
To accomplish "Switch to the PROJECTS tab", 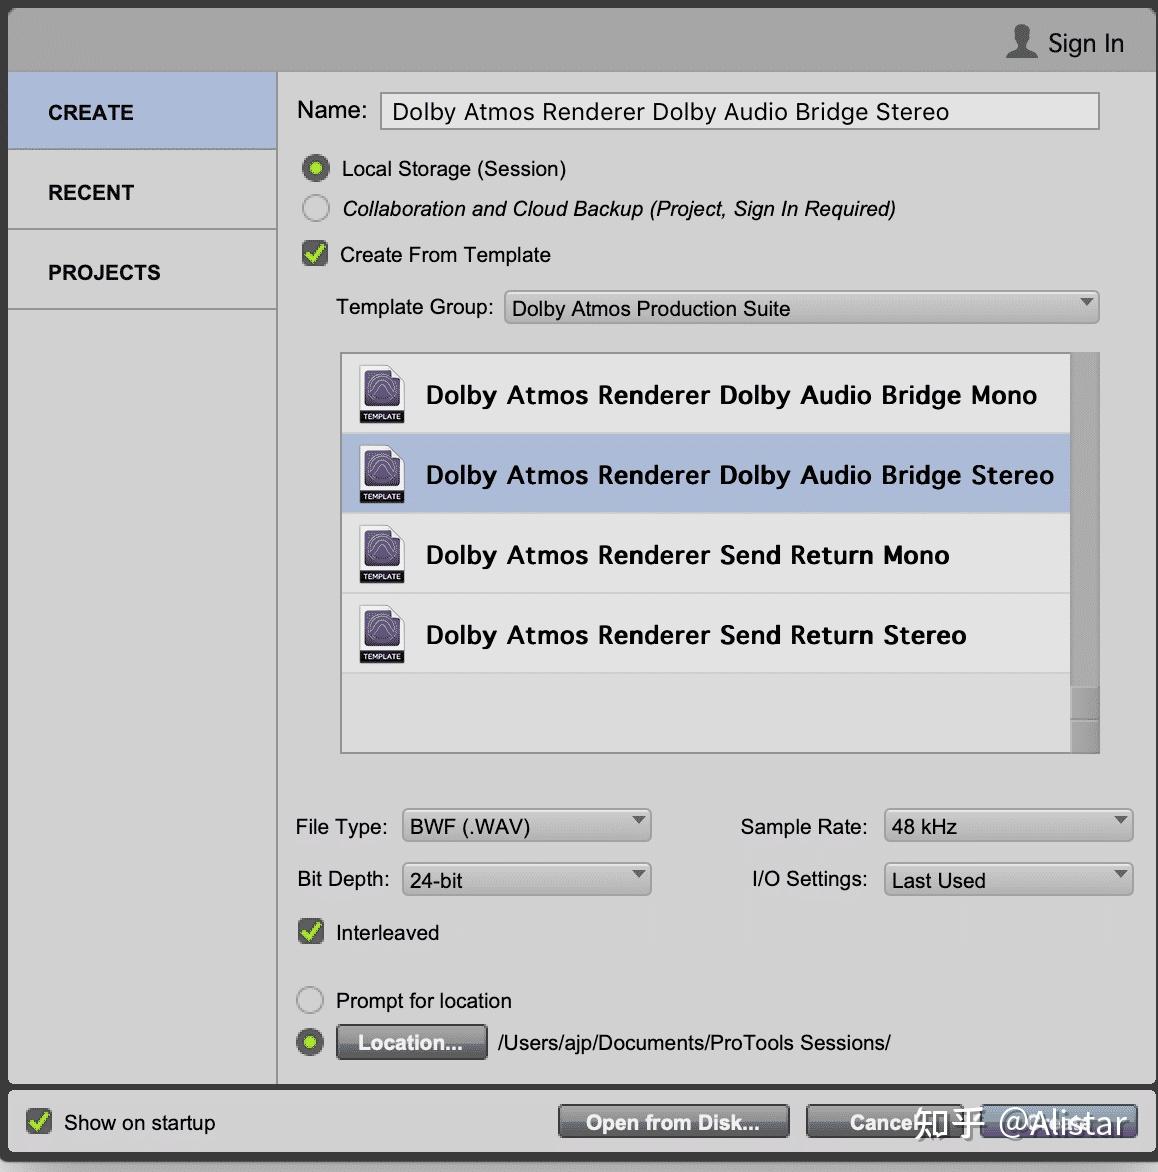I will click(x=142, y=270).
